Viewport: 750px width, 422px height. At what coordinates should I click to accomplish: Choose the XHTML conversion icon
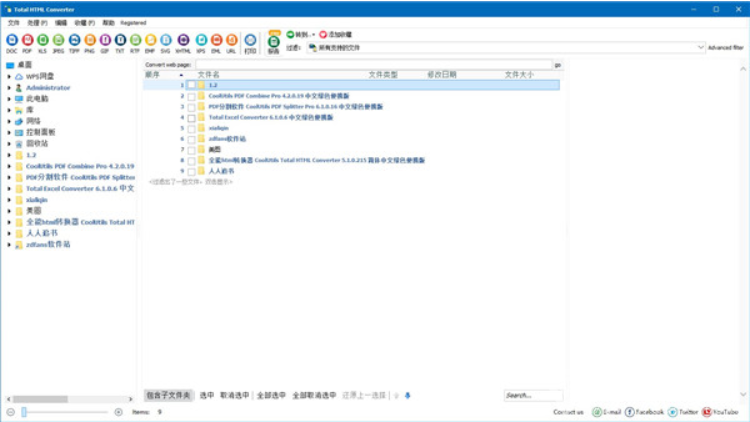tap(183, 40)
